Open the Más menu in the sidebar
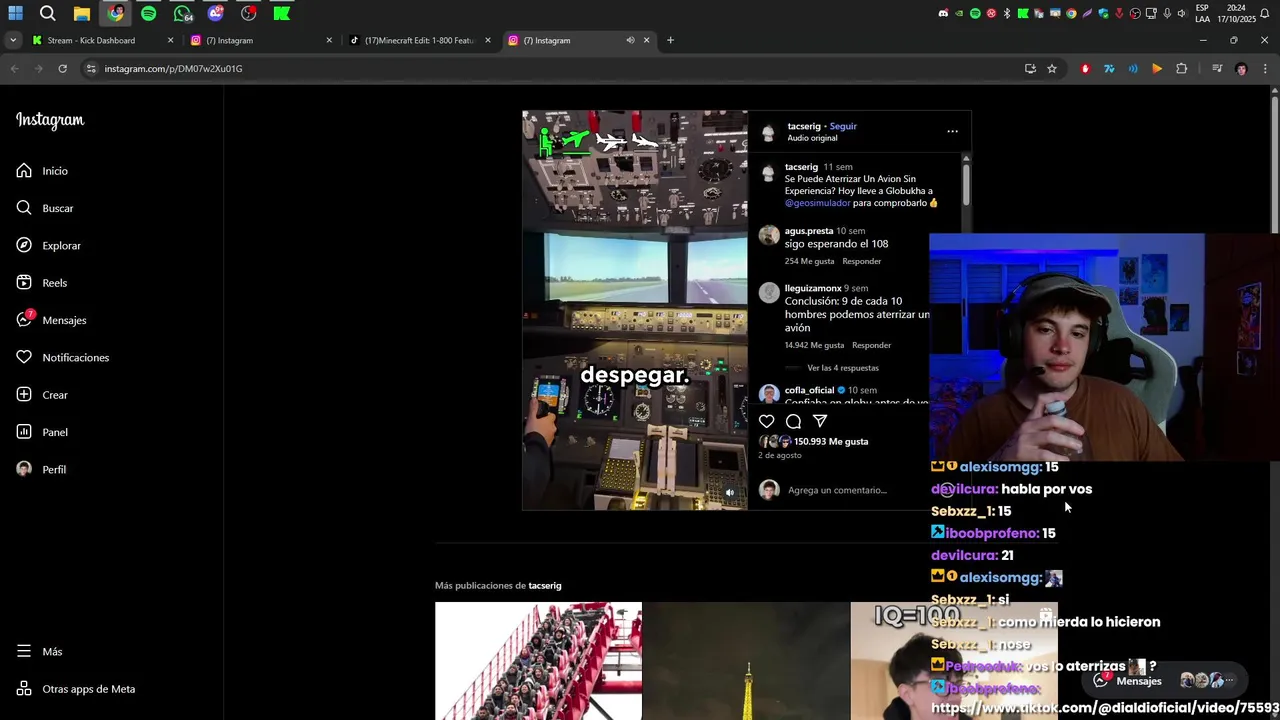 point(39,651)
